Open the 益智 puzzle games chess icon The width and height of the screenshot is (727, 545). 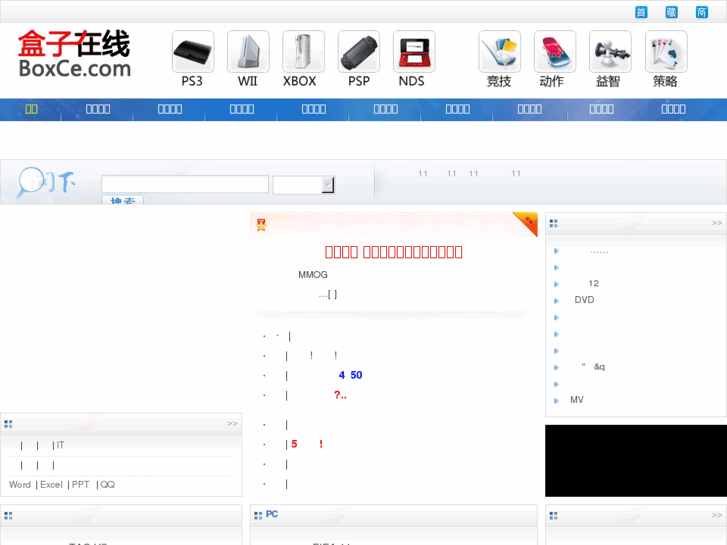coord(610,52)
